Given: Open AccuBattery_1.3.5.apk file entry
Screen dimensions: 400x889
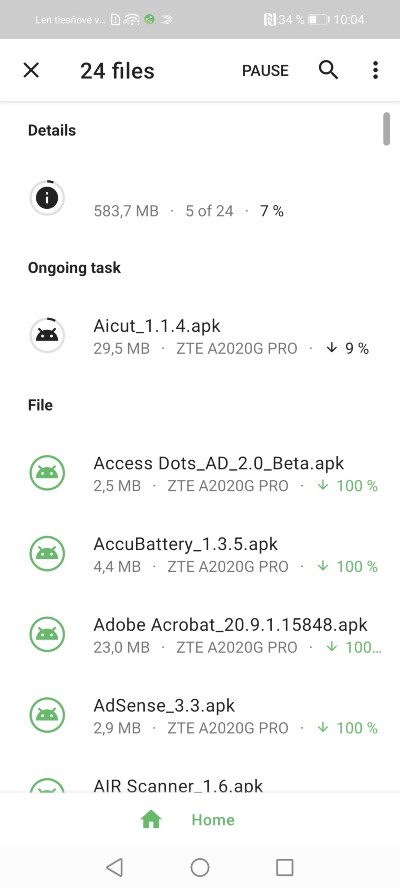Looking at the screenshot, I should click(x=200, y=553).
